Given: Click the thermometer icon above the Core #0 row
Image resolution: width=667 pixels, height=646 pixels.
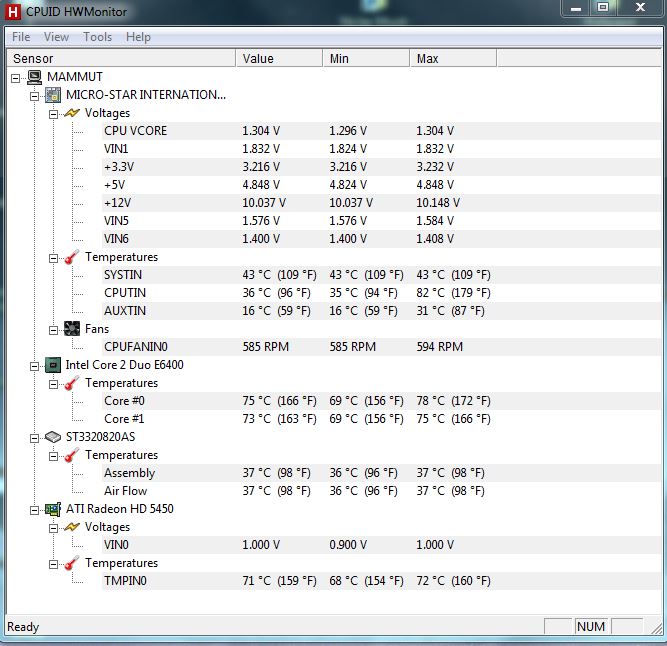Looking at the screenshot, I should pyautogui.click(x=71, y=383).
